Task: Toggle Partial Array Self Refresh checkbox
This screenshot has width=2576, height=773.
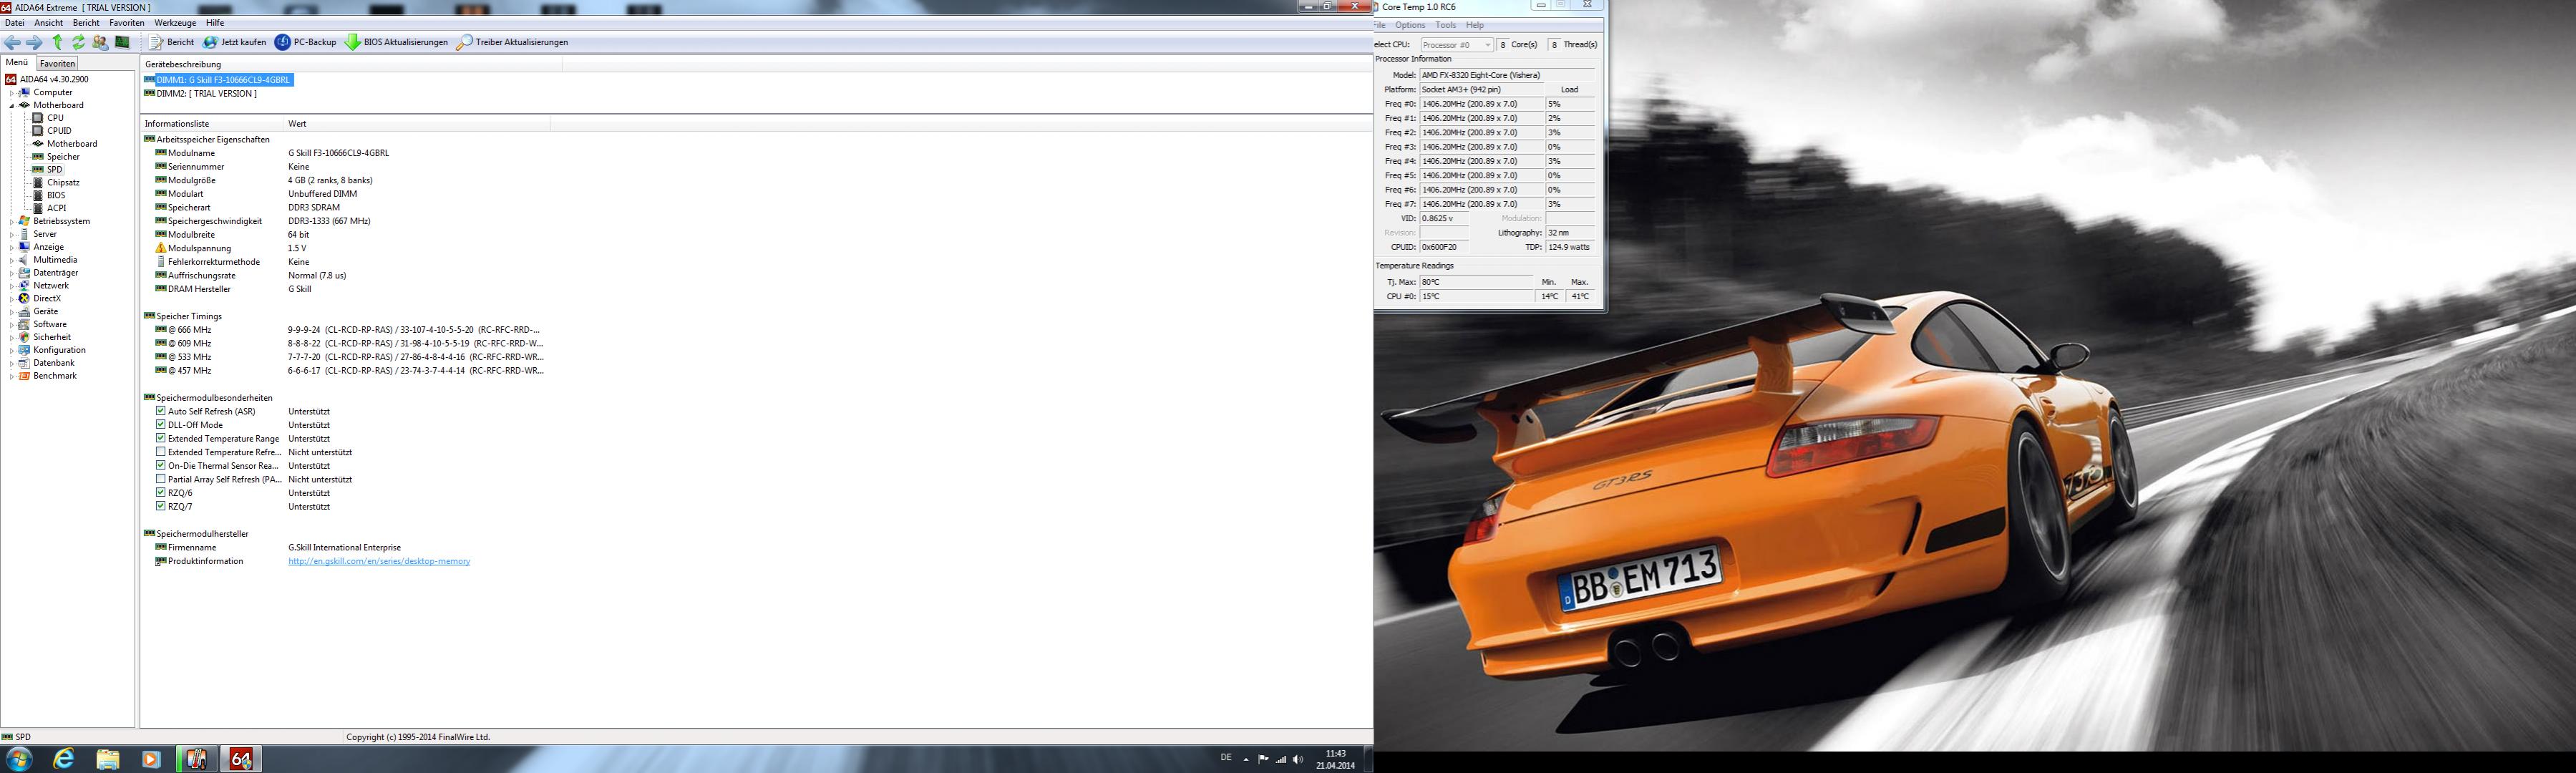Action: click(x=161, y=479)
